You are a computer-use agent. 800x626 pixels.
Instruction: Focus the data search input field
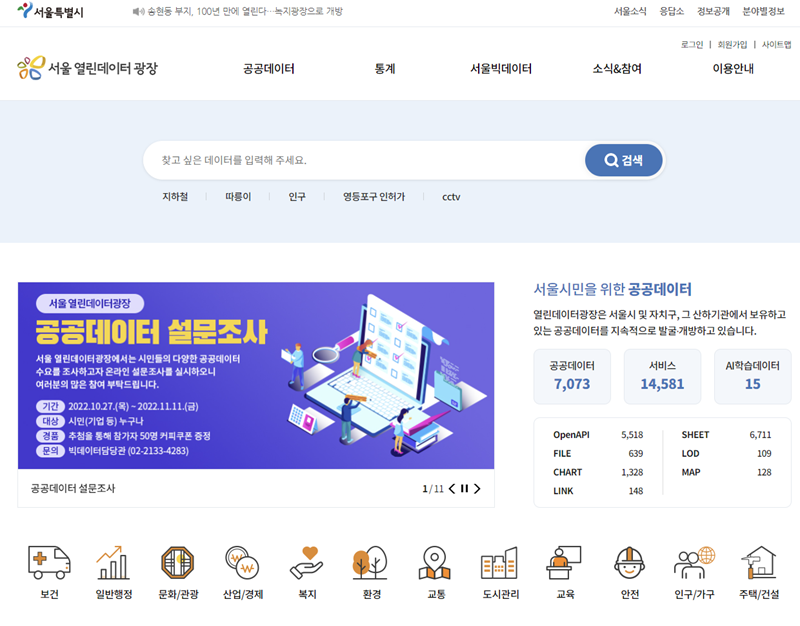tap(364, 160)
